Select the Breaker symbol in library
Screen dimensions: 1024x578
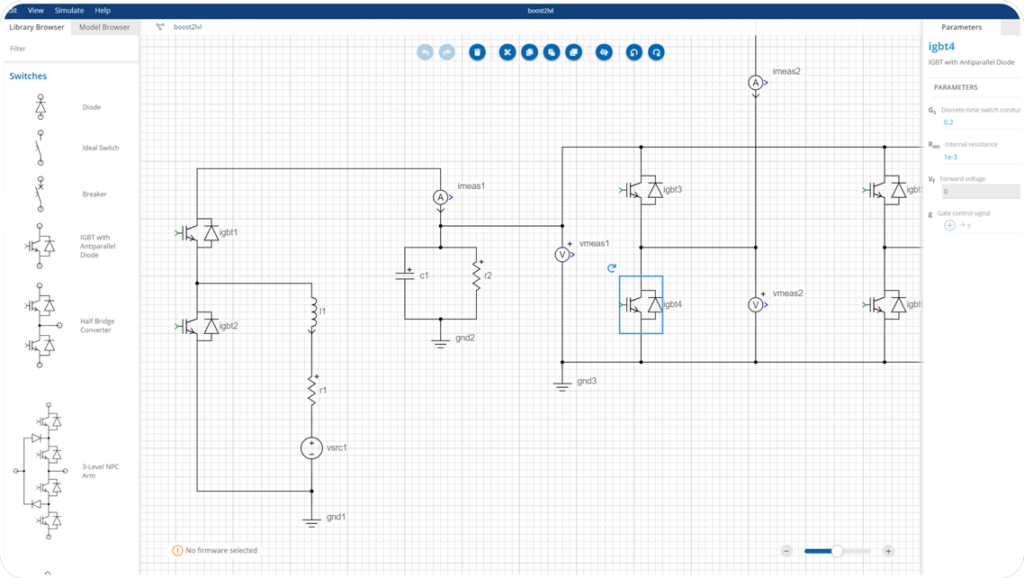(x=40, y=194)
